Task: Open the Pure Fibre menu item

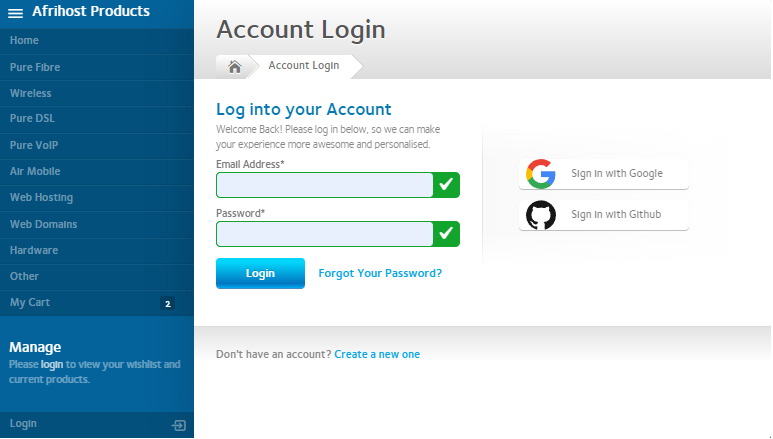Action: click(34, 67)
